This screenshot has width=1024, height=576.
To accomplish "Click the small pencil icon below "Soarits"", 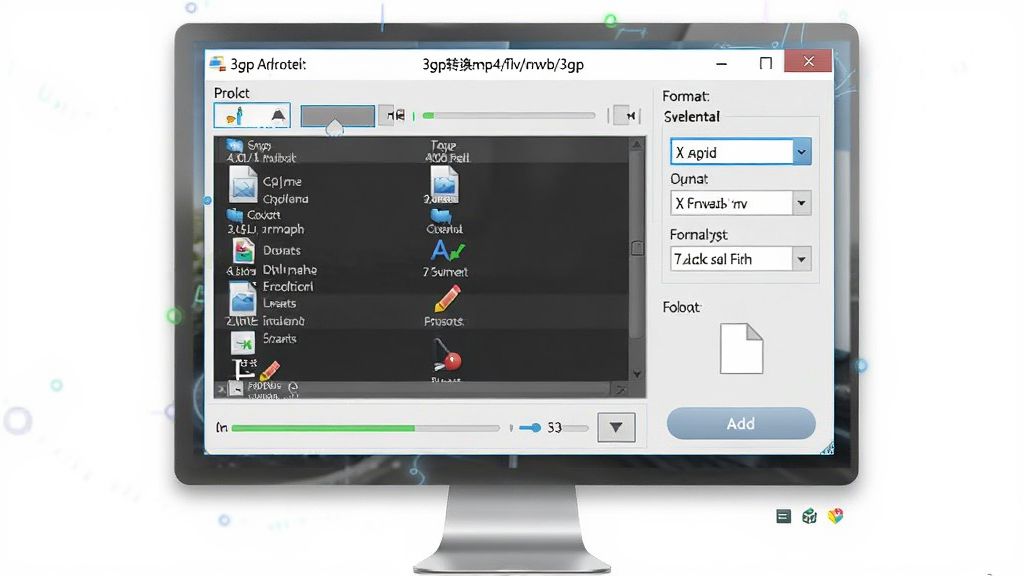I will [x=270, y=370].
